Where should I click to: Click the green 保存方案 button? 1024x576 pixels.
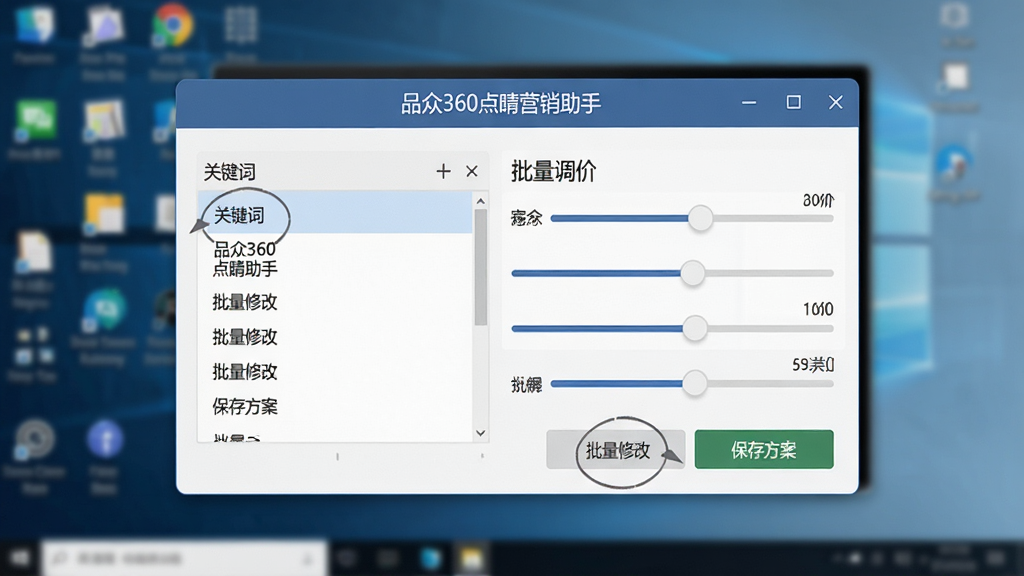point(764,449)
